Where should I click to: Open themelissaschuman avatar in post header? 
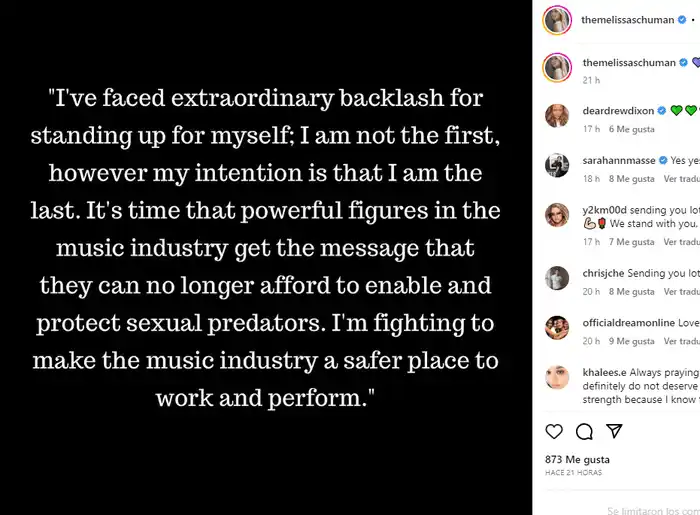[557, 19]
